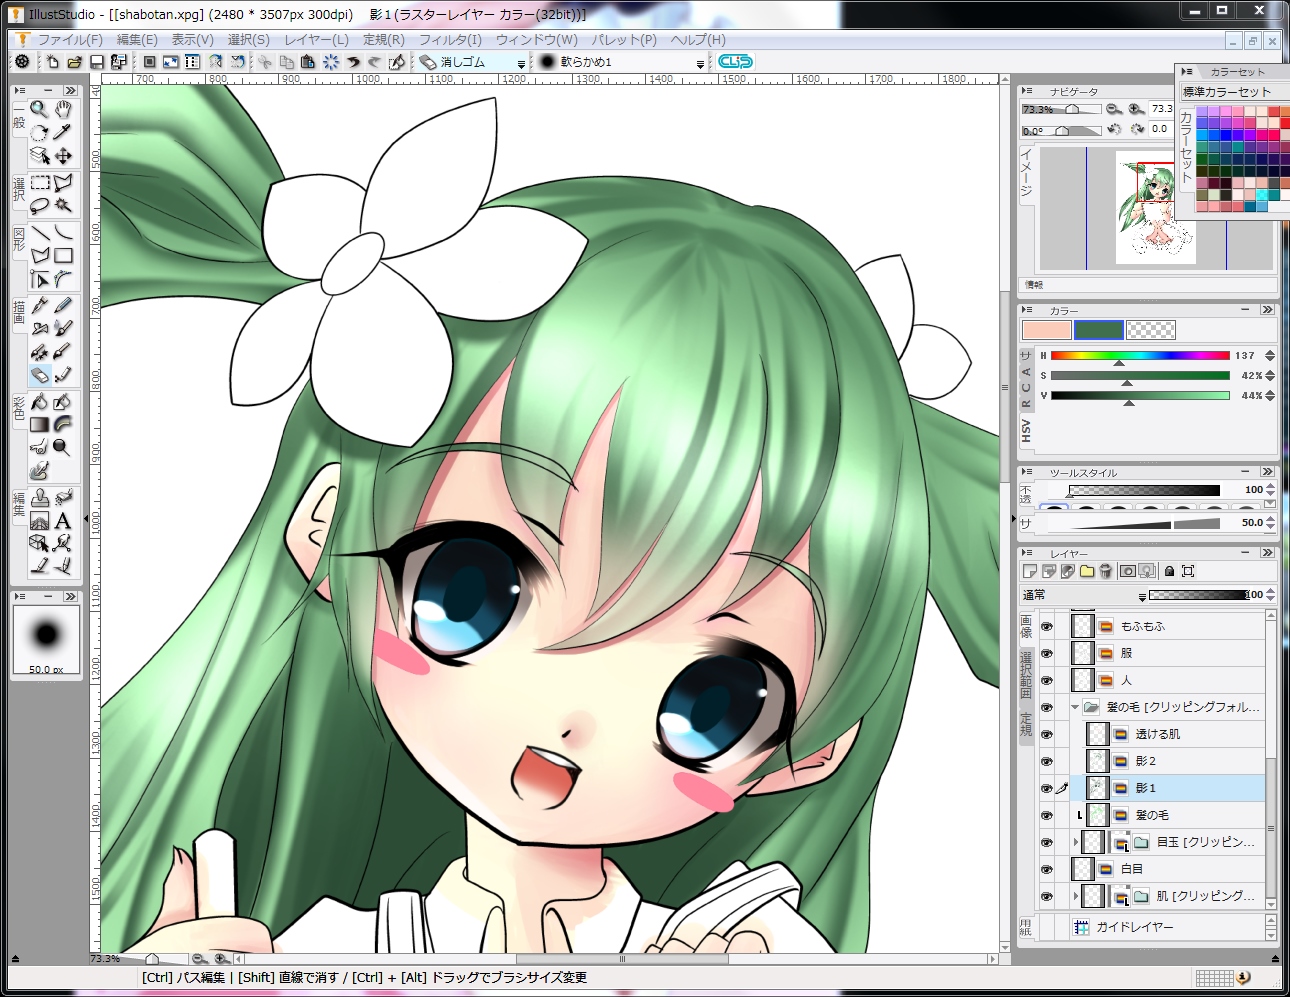Select the gradient tool
The image size is (1290, 997).
[x=39, y=425]
